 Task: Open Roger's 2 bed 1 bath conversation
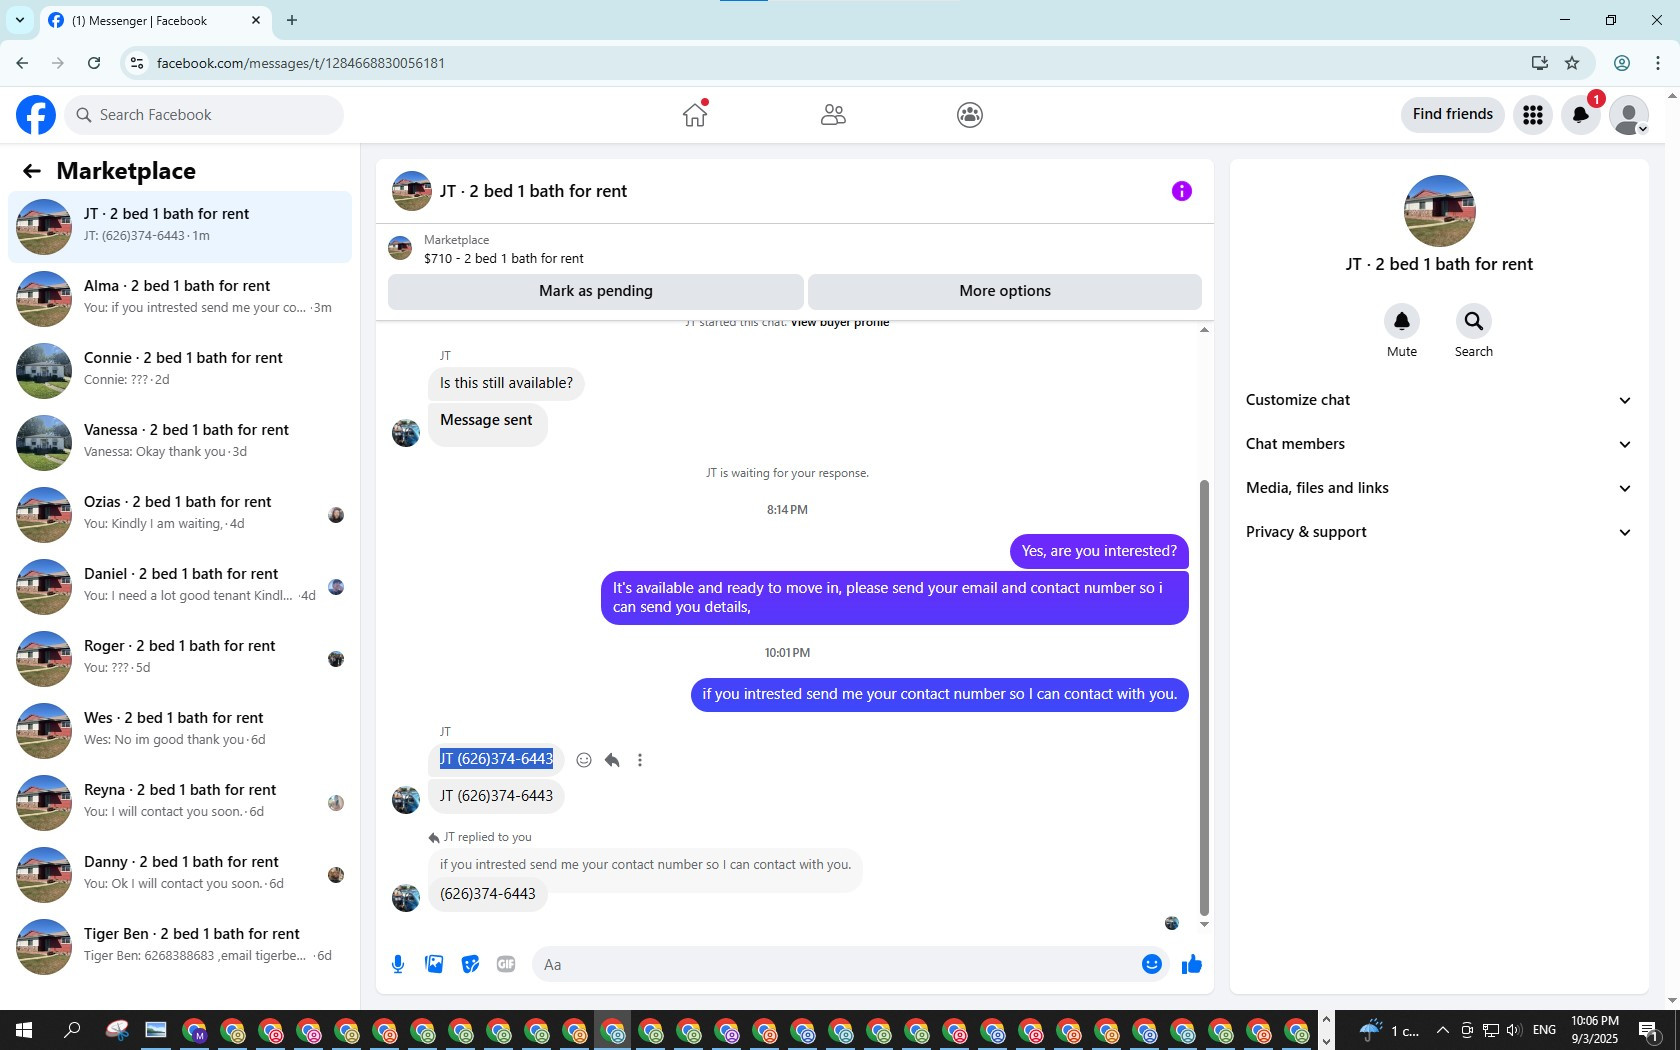[x=180, y=659]
